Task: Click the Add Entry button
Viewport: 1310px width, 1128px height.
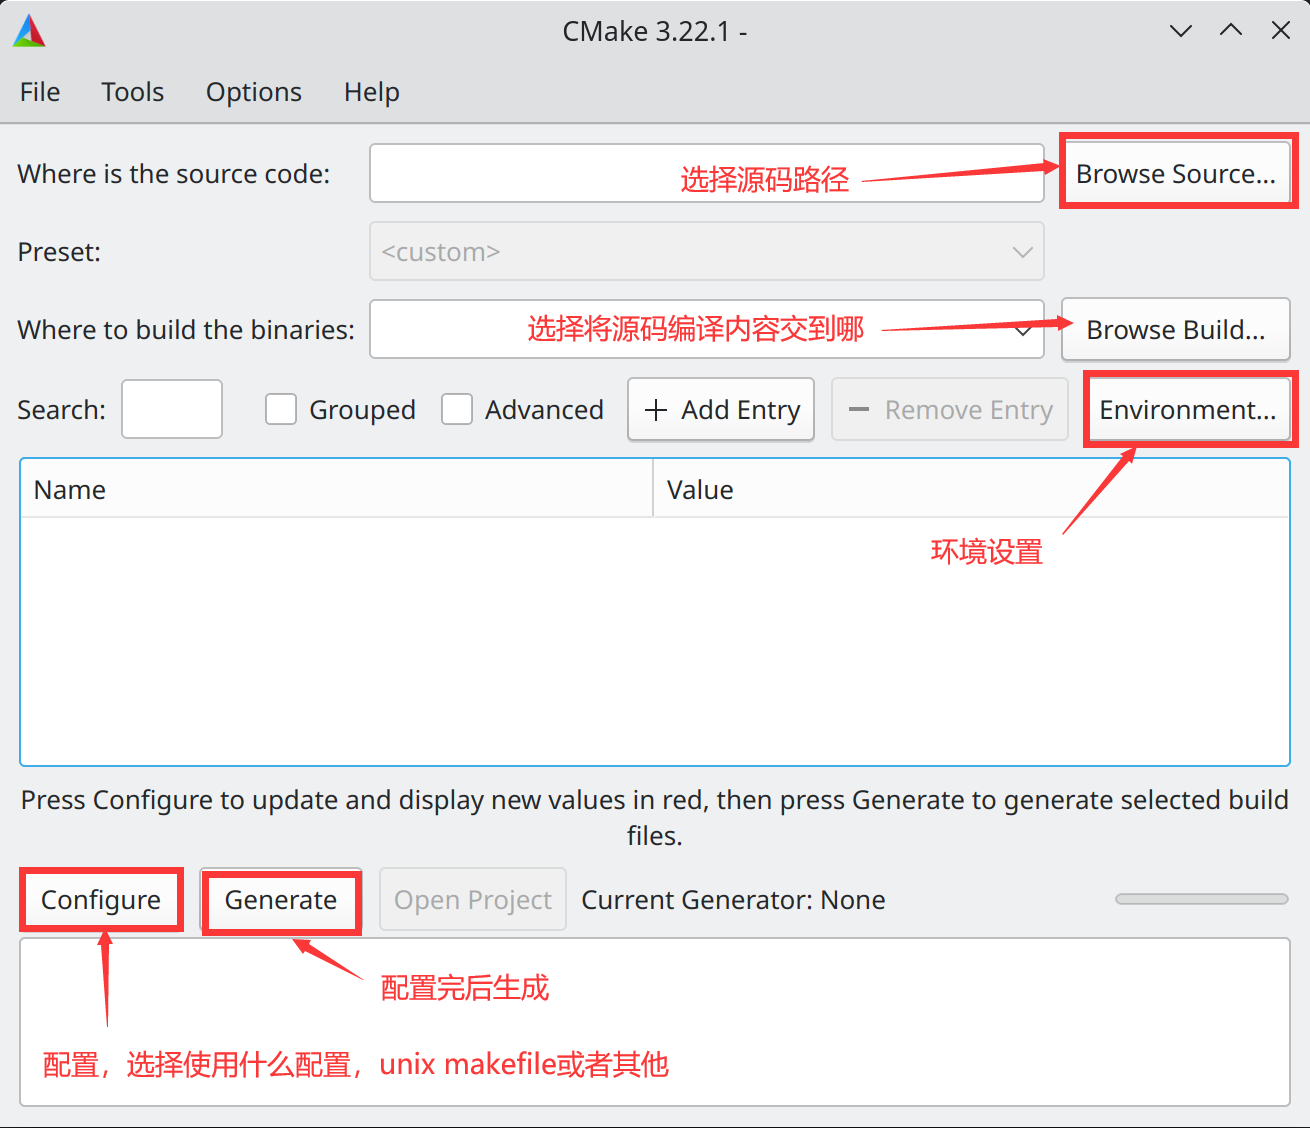Action: click(721, 409)
